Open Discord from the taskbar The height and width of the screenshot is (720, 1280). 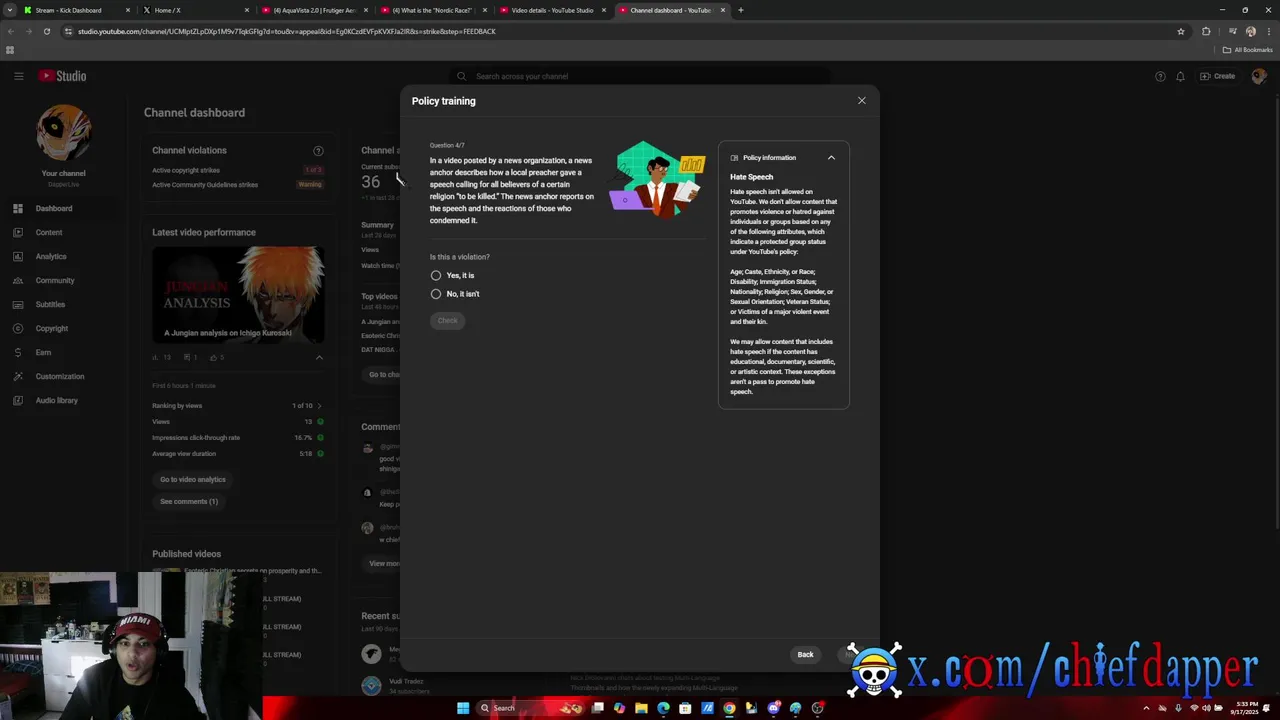[x=773, y=708]
